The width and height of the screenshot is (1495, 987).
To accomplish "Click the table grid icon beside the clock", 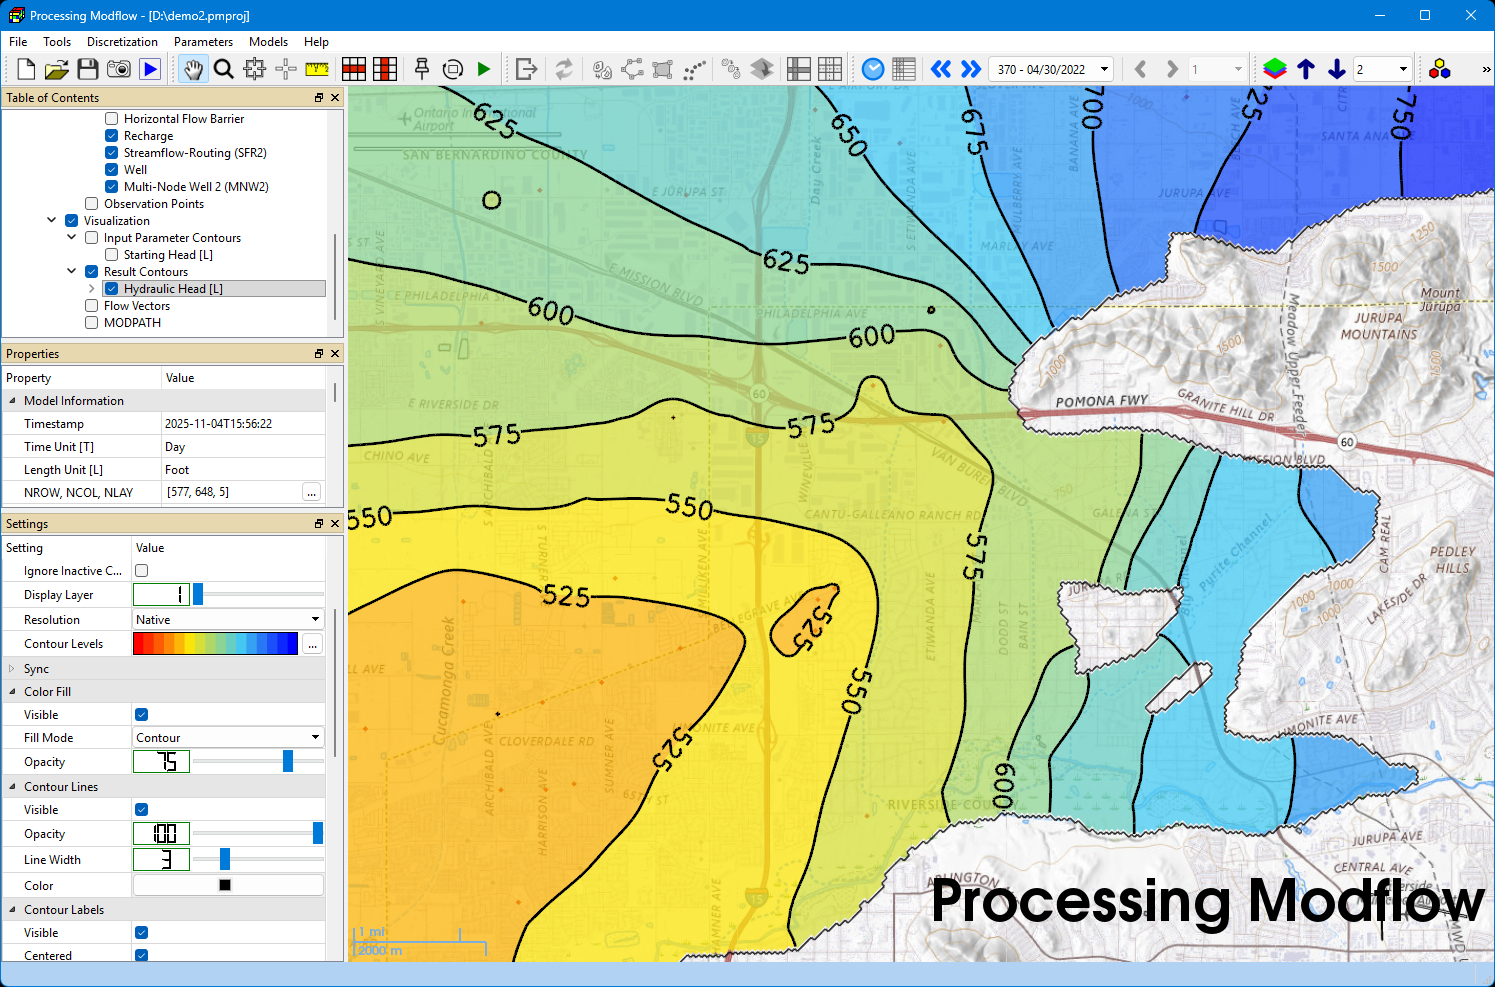I will (x=904, y=69).
